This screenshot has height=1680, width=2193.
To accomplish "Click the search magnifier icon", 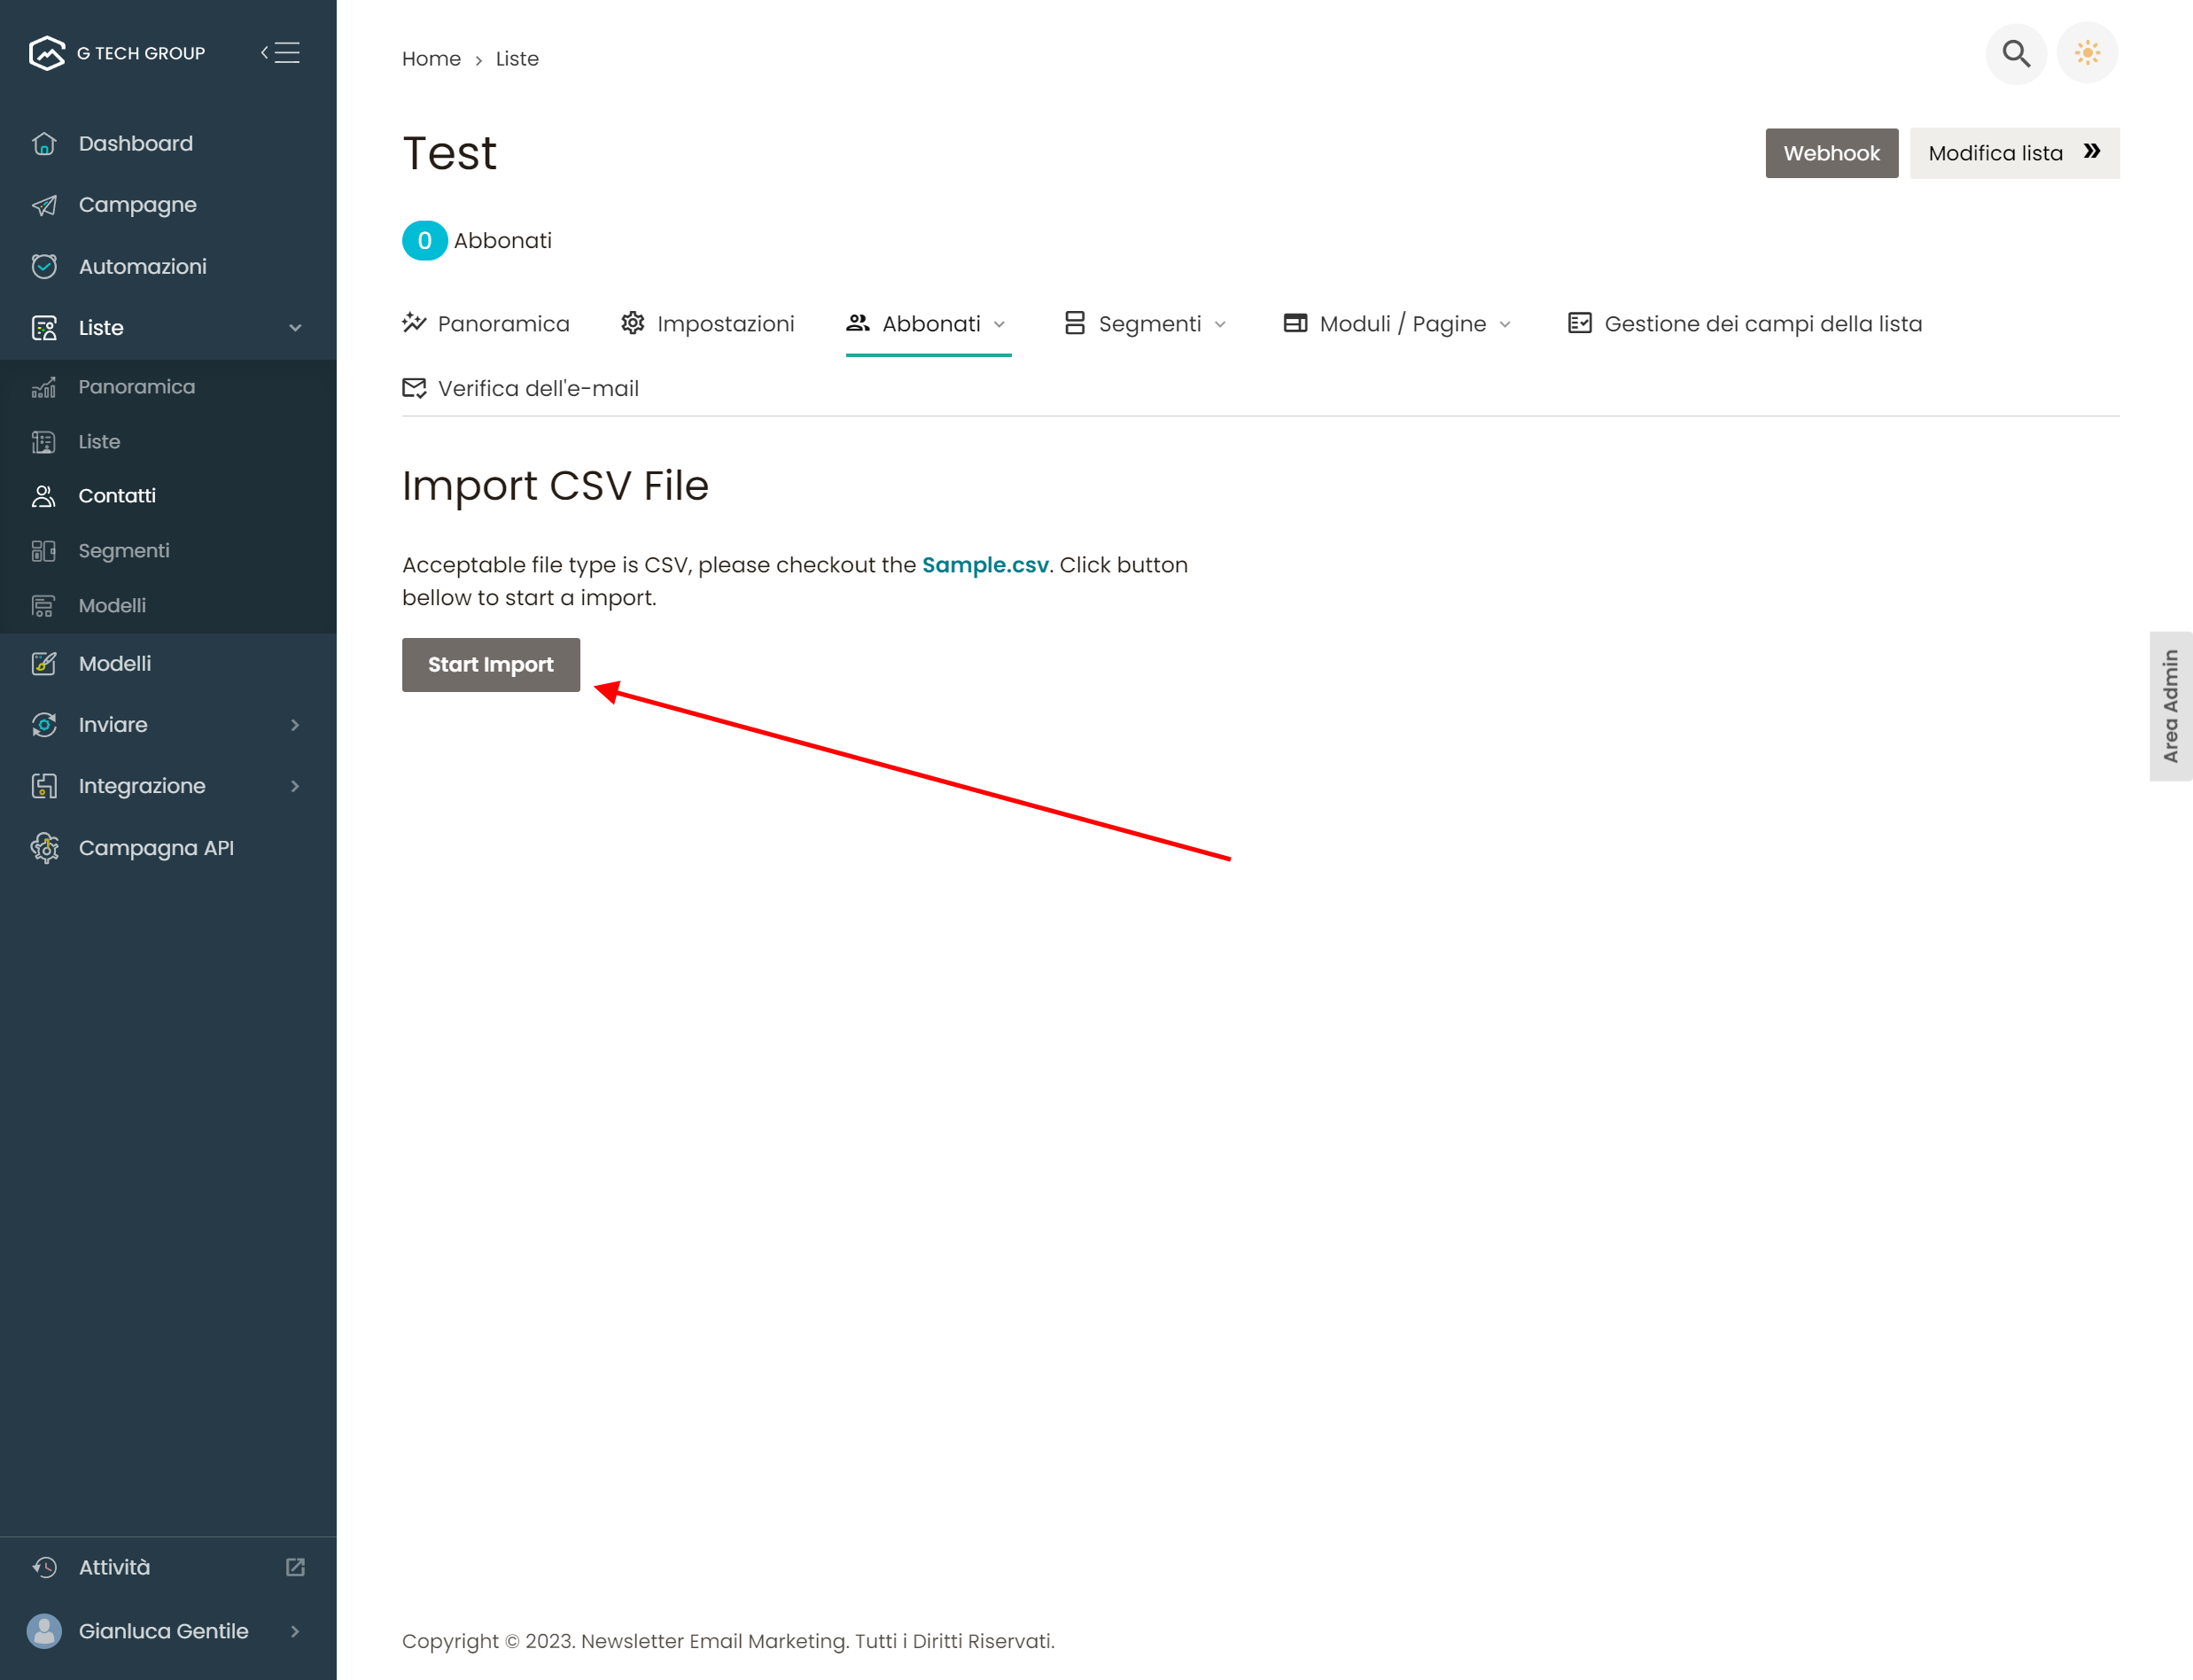I will [2015, 53].
